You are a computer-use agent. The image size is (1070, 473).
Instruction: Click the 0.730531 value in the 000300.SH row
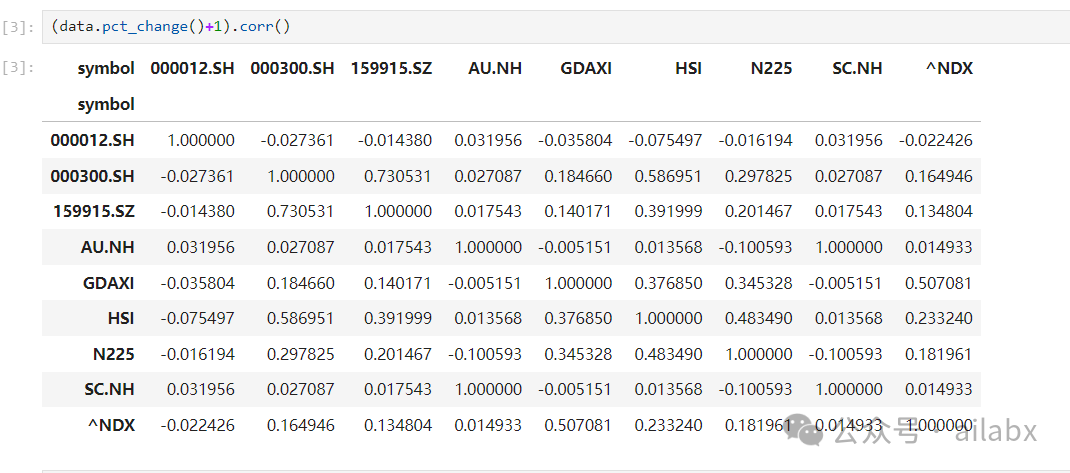click(398, 176)
